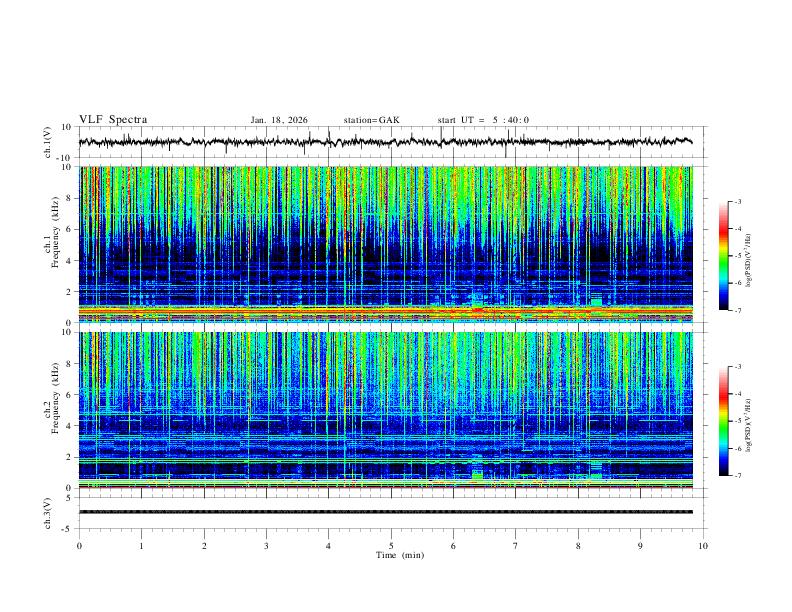The width and height of the screenshot is (792, 612).
Task: Click the "10" kHz tick on ch.1 frequency axis
Action: 67,167
